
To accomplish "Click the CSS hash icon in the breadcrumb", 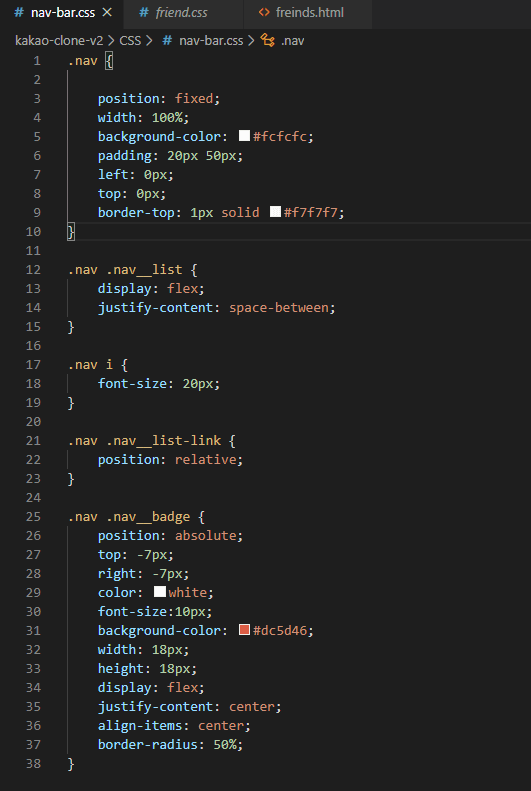I will point(167,40).
